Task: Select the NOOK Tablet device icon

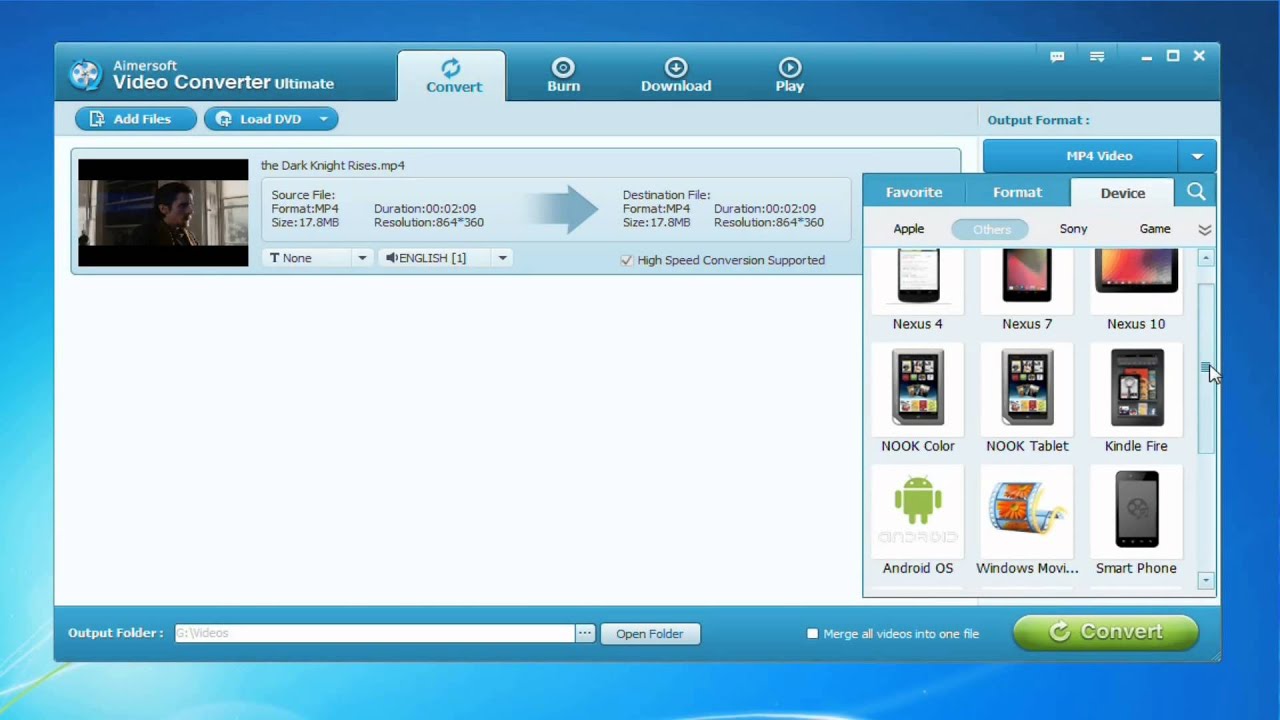Action: [1027, 388]
